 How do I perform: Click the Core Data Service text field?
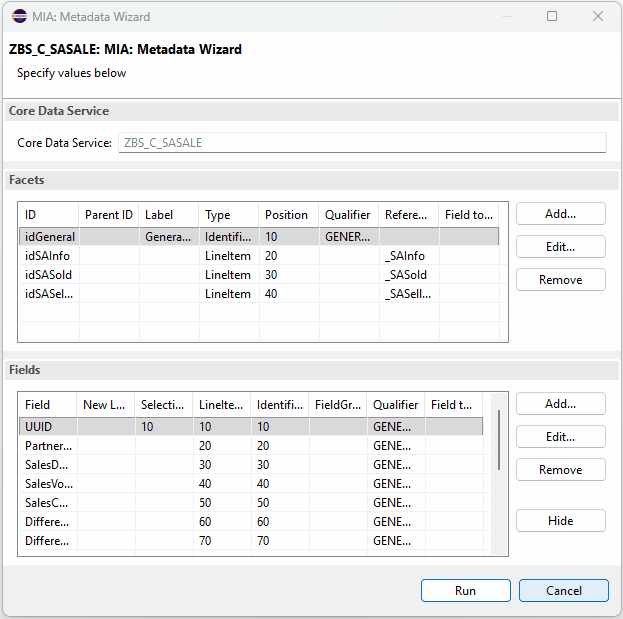point(362,143)
